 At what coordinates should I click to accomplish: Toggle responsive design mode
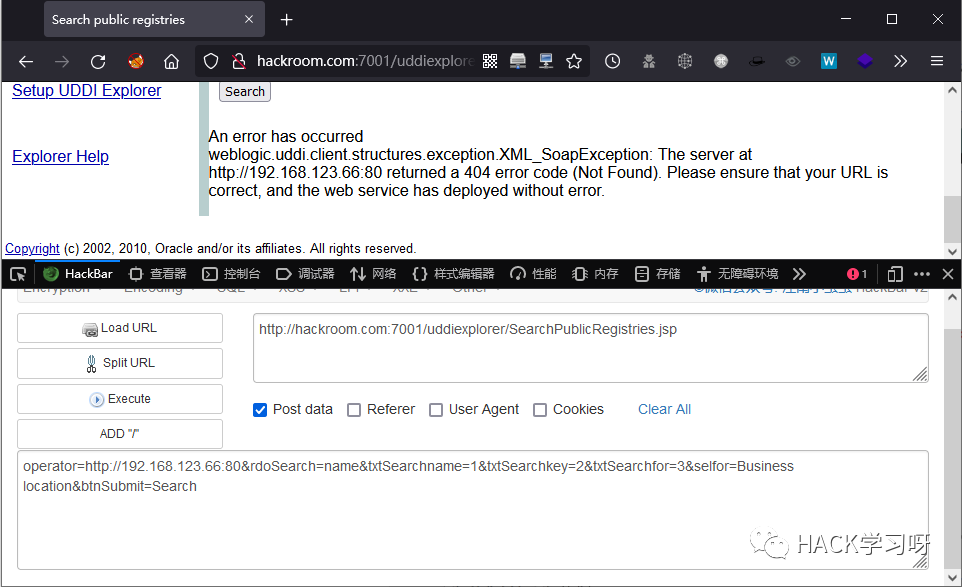point(895,274)
